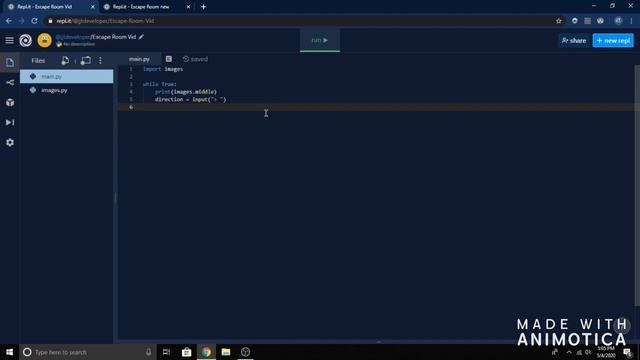
Task: Open Task View on the taskbar
Action: 166,352
